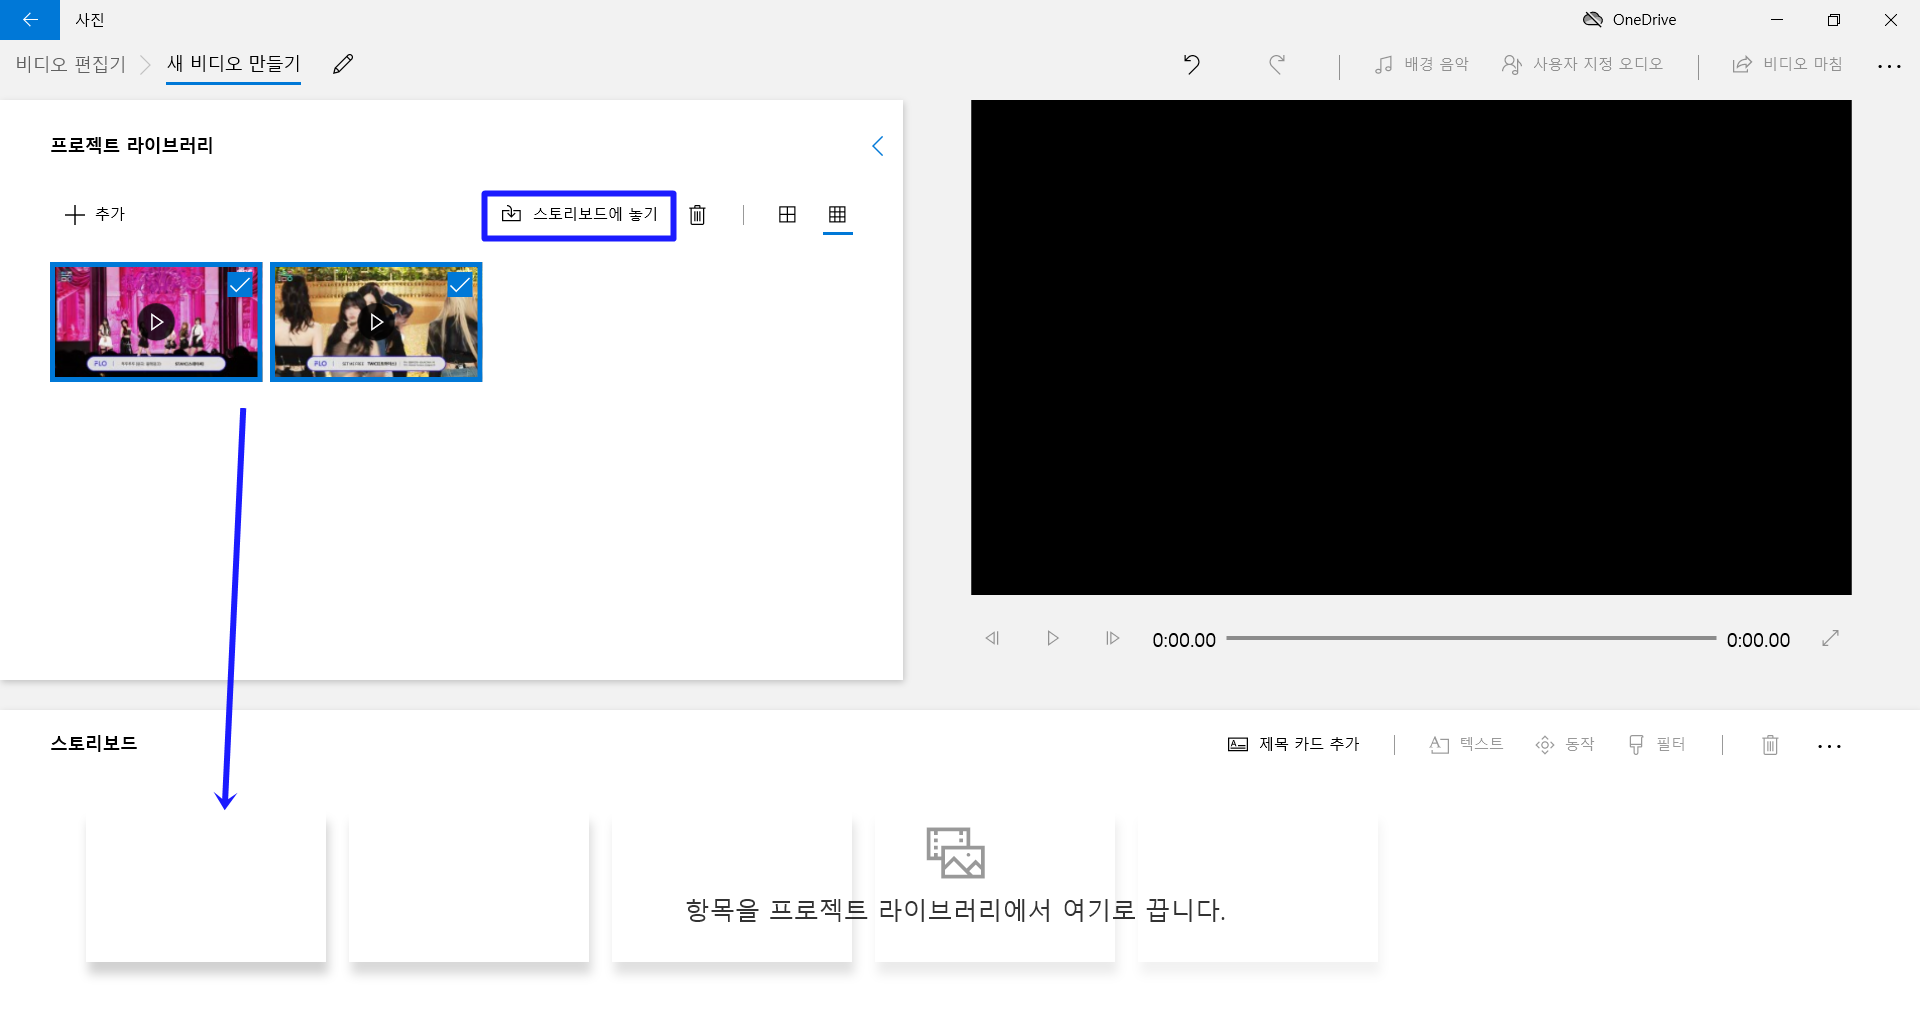Uncheck the pink stage video clip
The width and height of the screenshot is (1920, 1030).
(240, 285)
